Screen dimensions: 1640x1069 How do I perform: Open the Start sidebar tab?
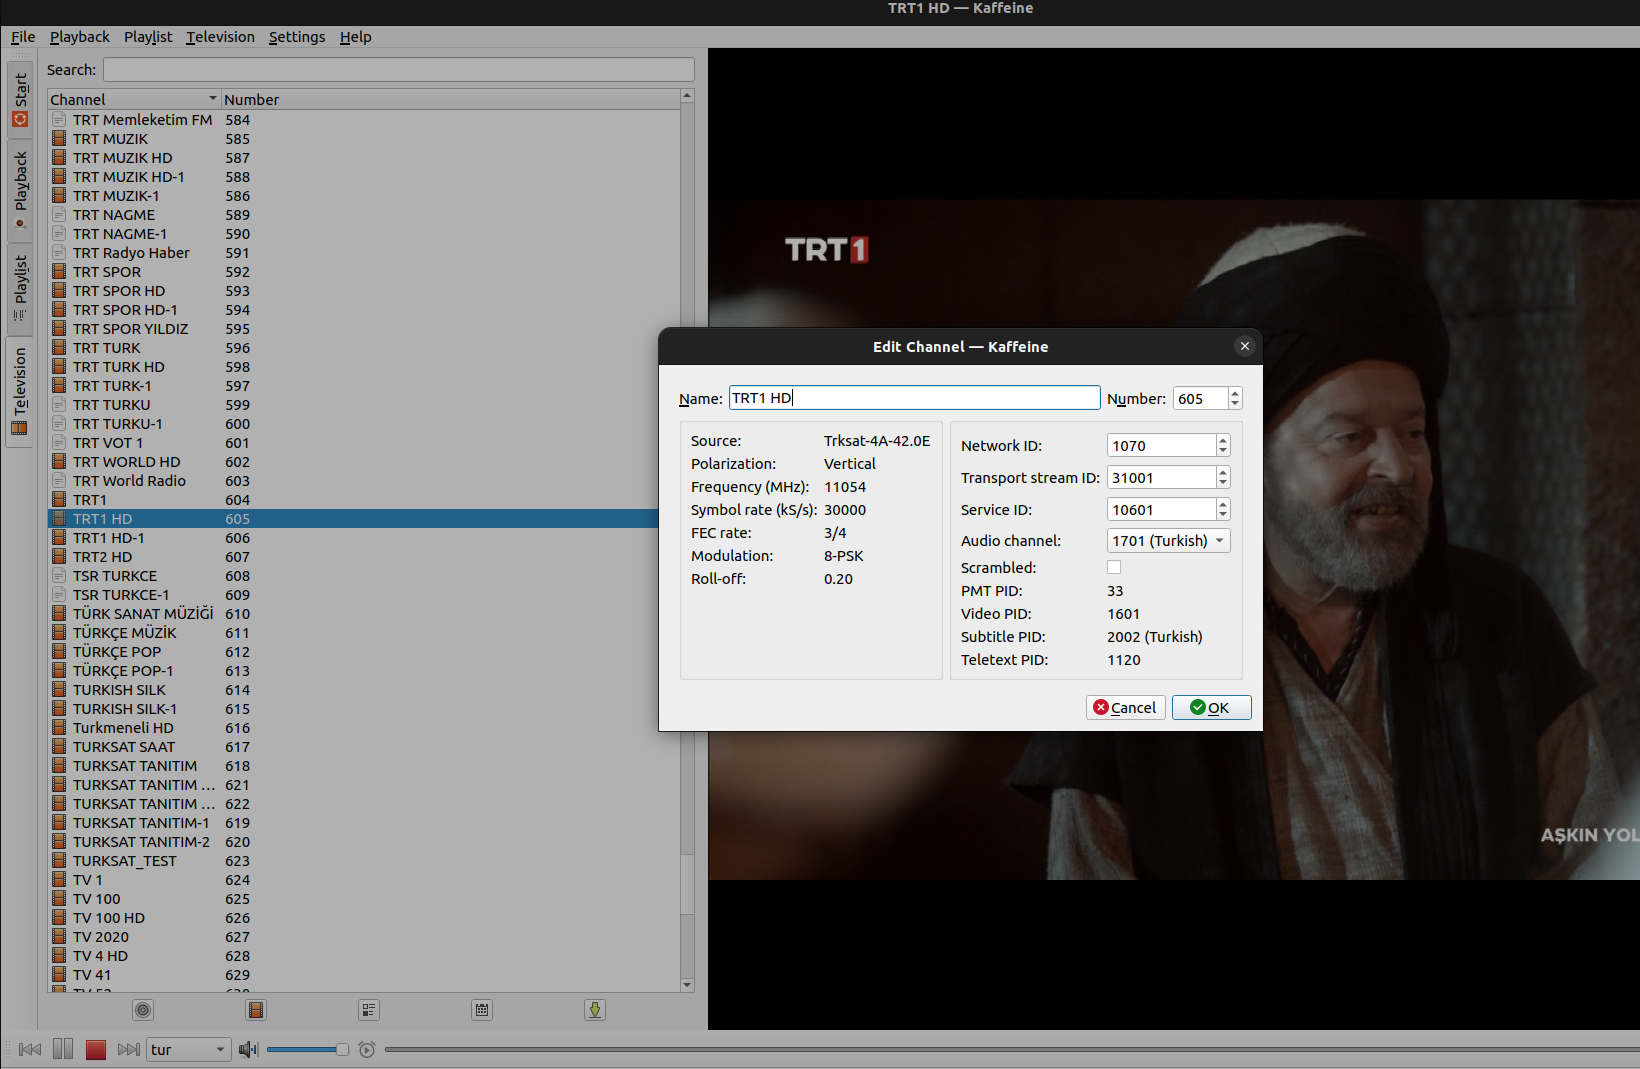pos(20,98)
